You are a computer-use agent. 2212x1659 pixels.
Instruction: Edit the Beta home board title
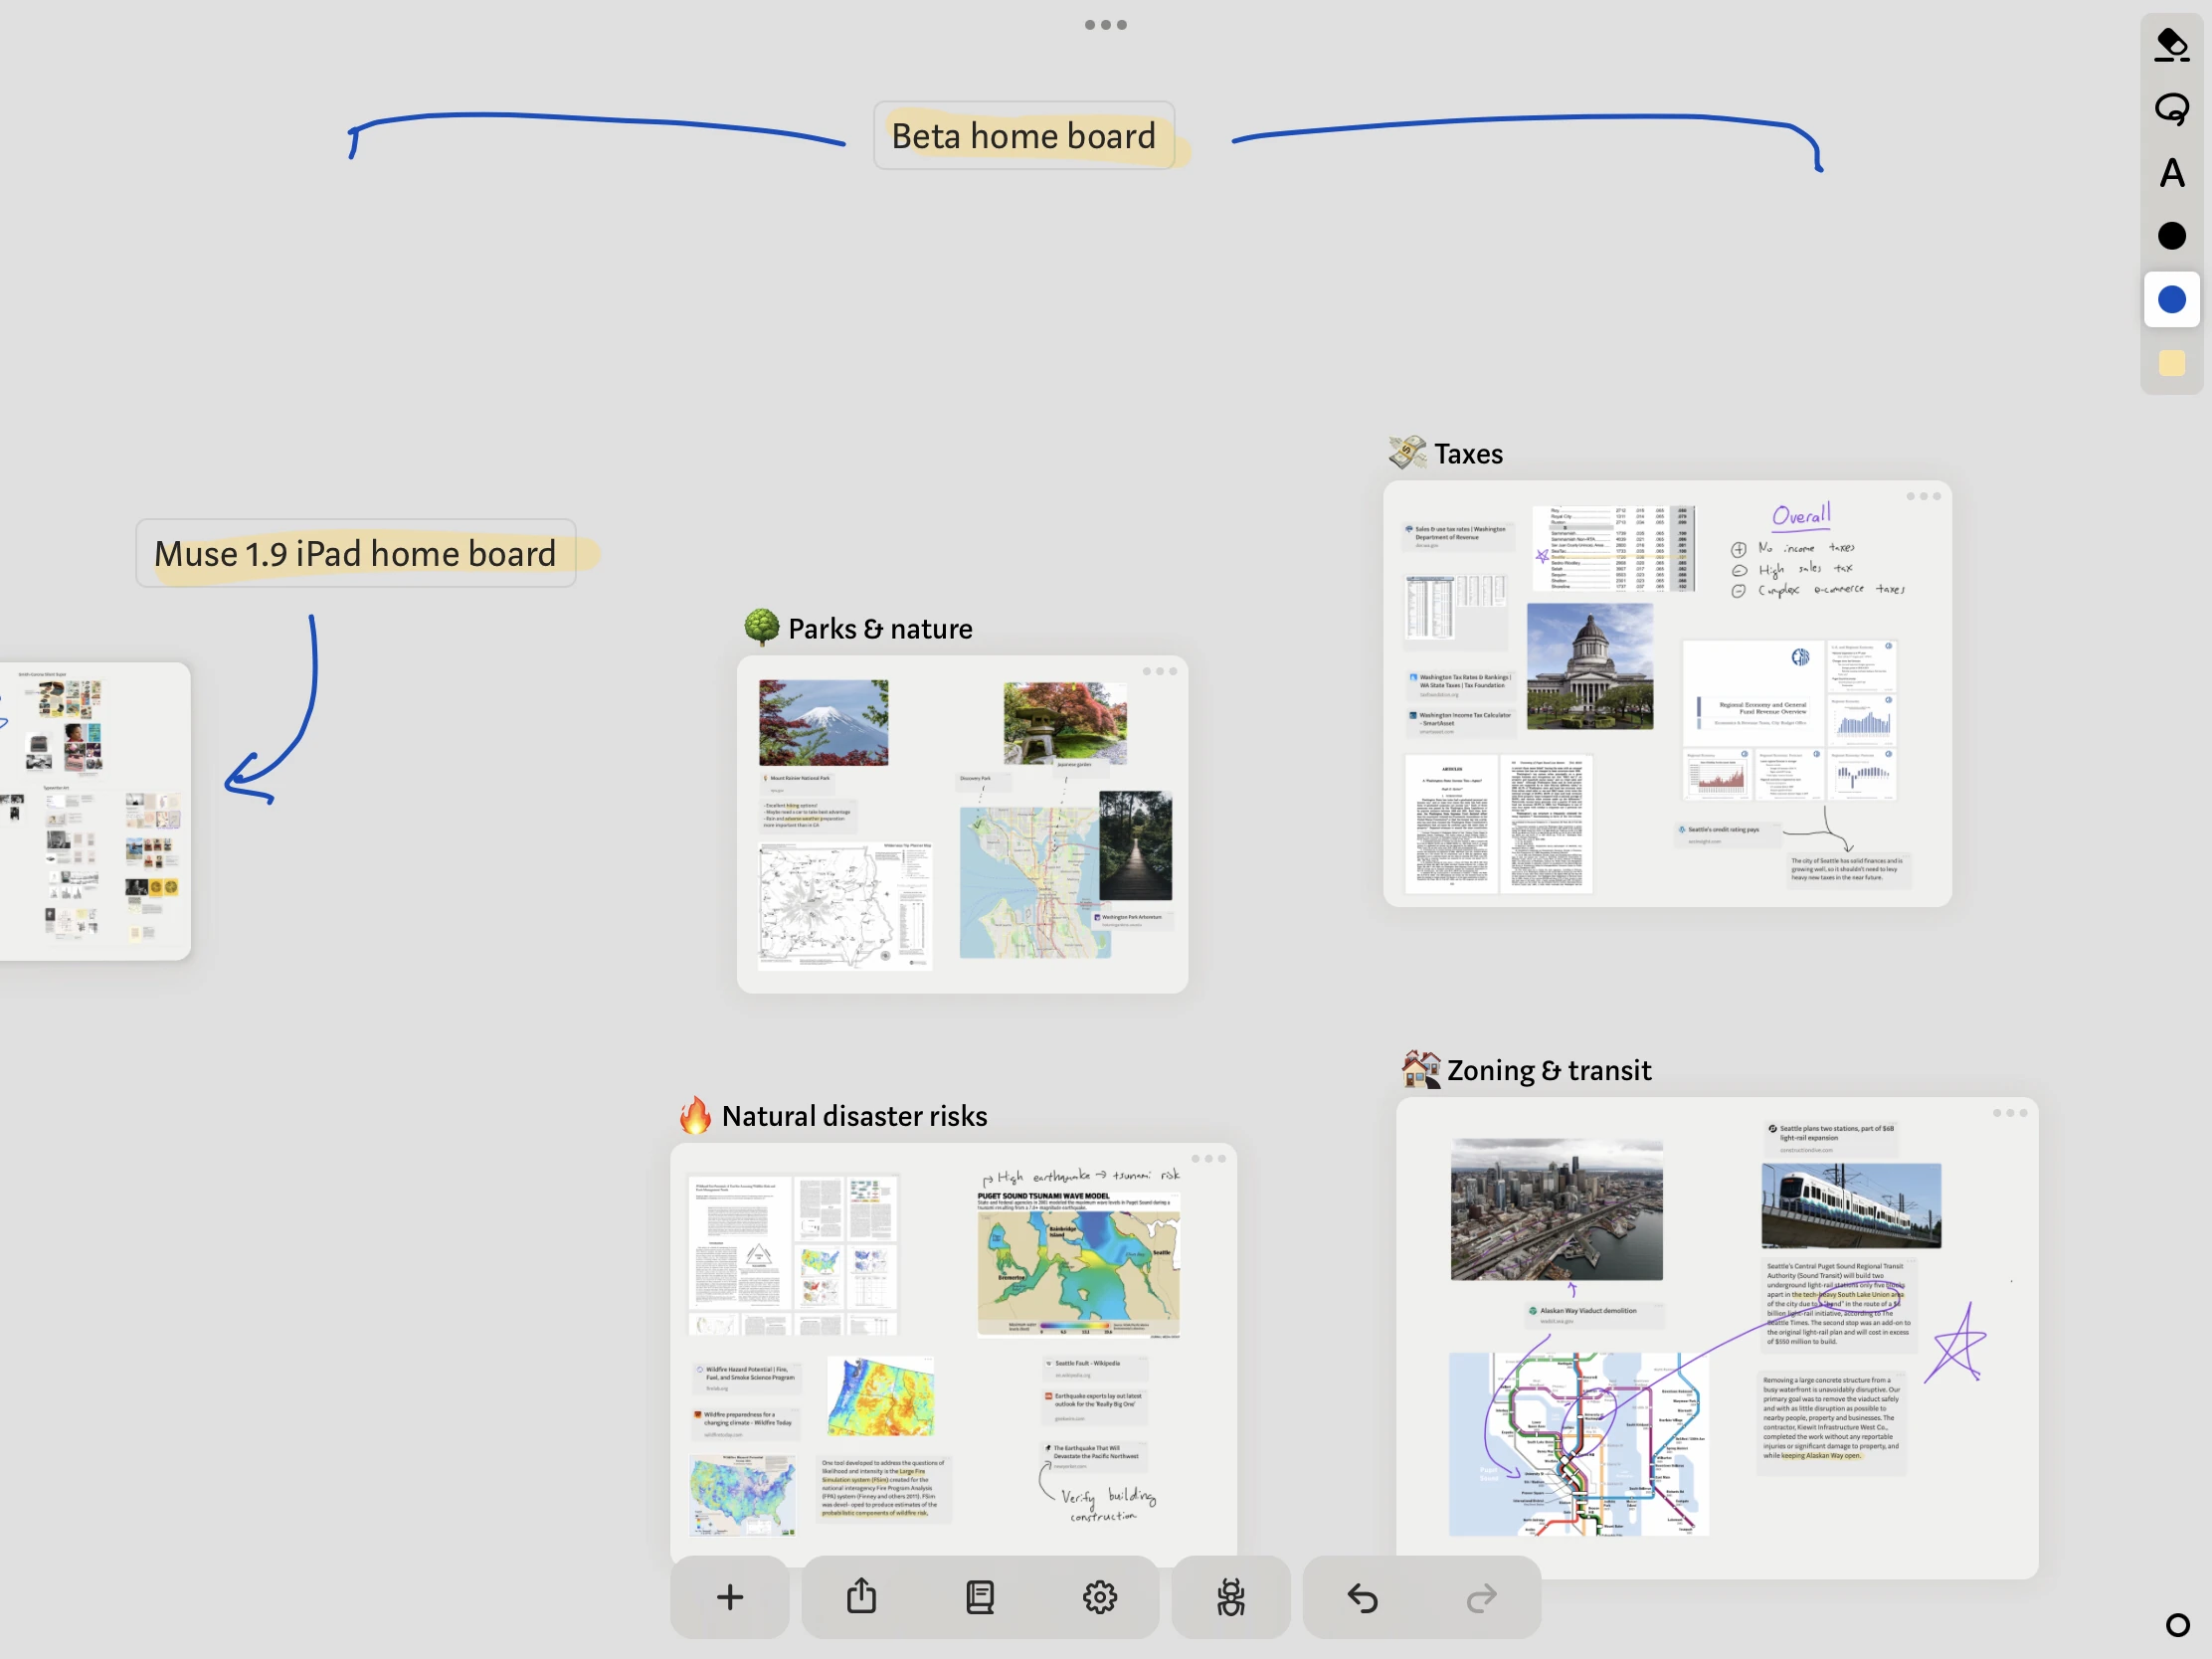coord(1023,136)
